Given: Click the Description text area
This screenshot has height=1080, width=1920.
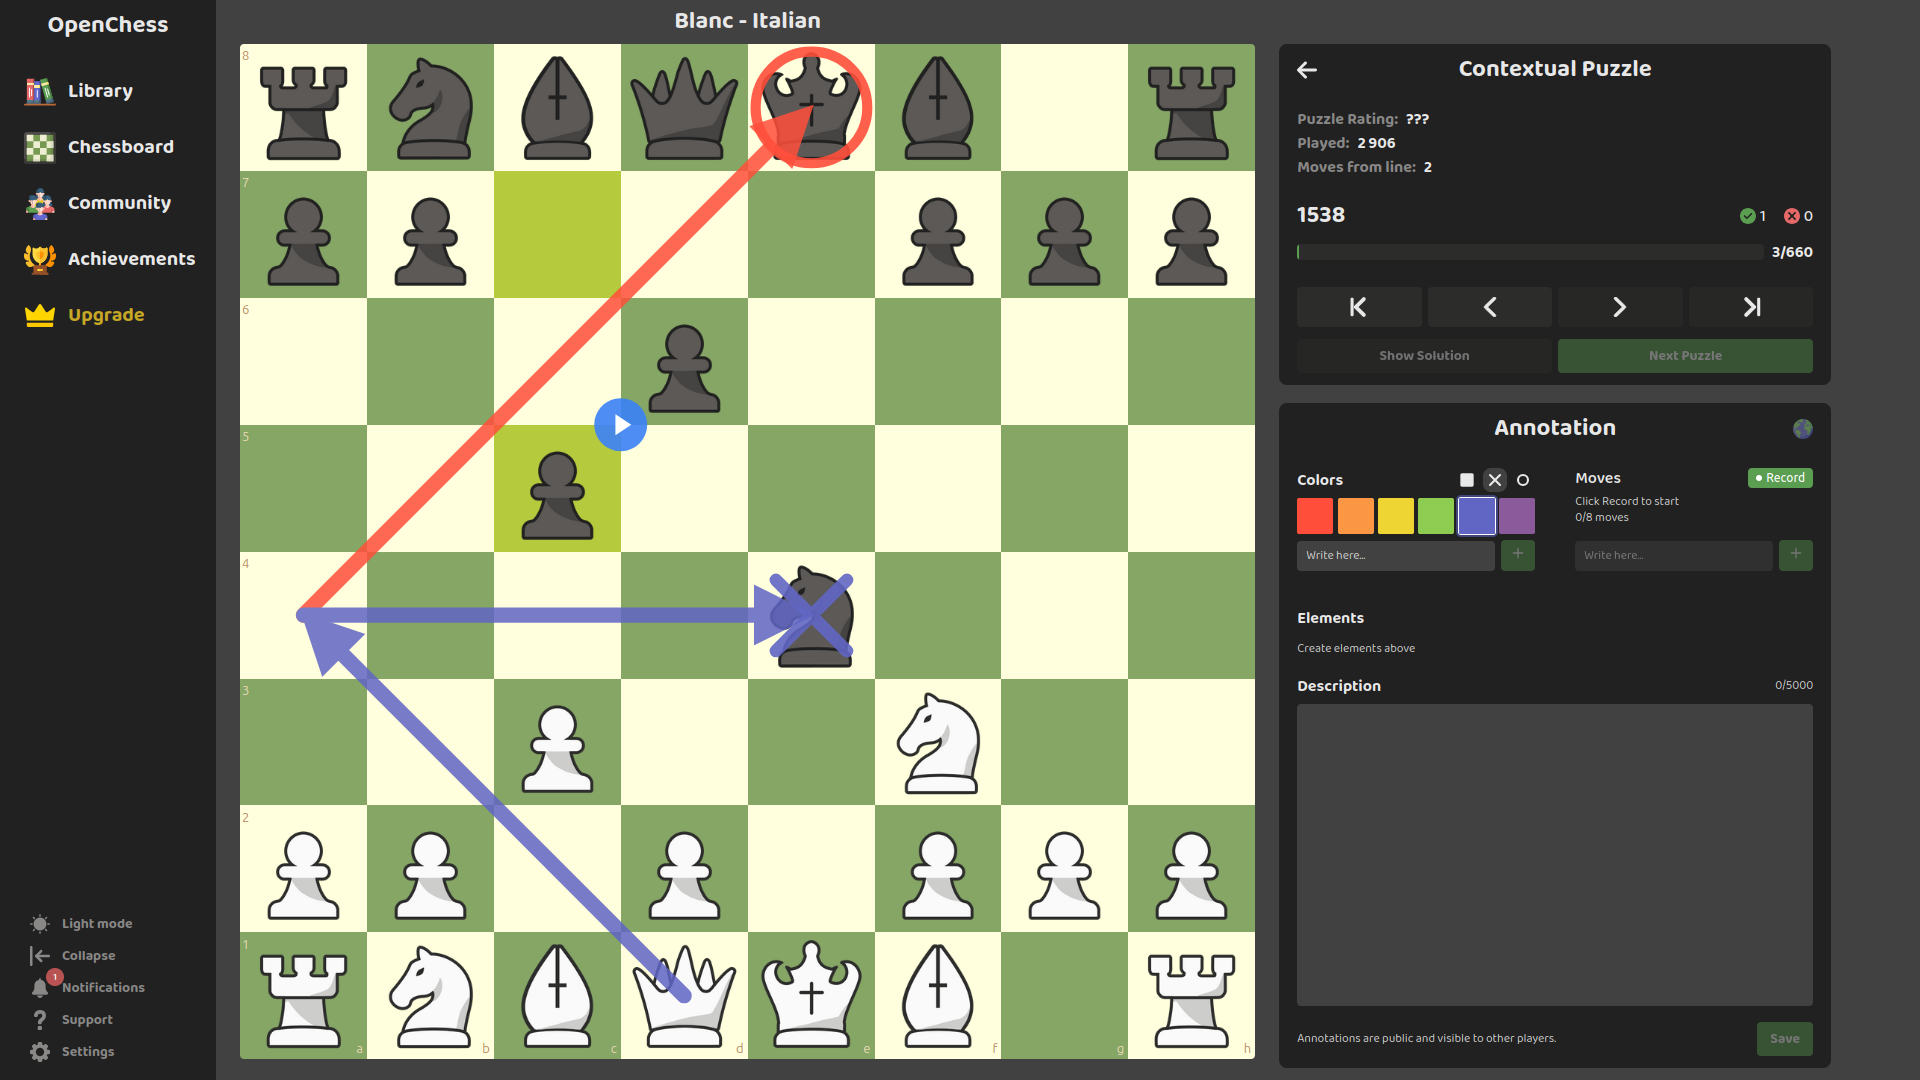Looking at the screenshot, I should pos(1555,855).
